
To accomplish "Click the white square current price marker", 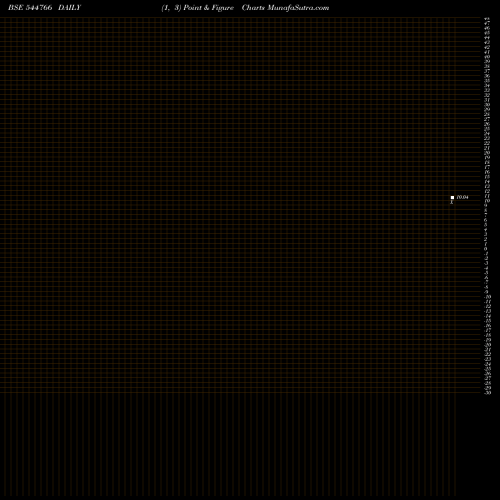I will [x=452, y=197].
